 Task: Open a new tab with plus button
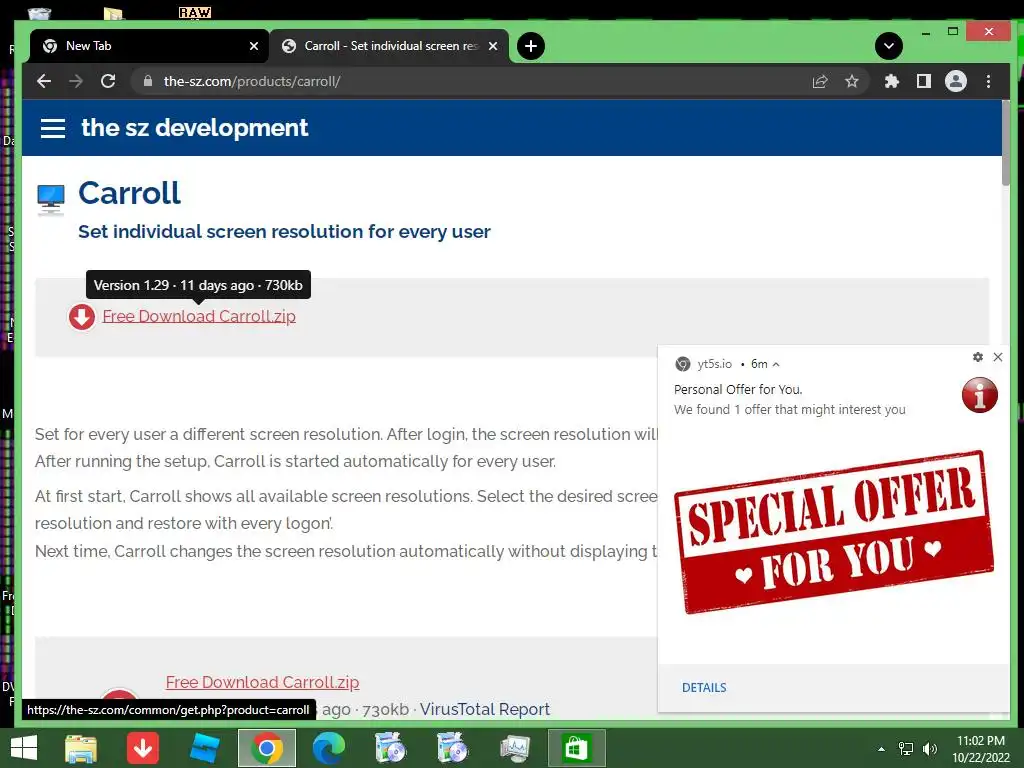531,46
